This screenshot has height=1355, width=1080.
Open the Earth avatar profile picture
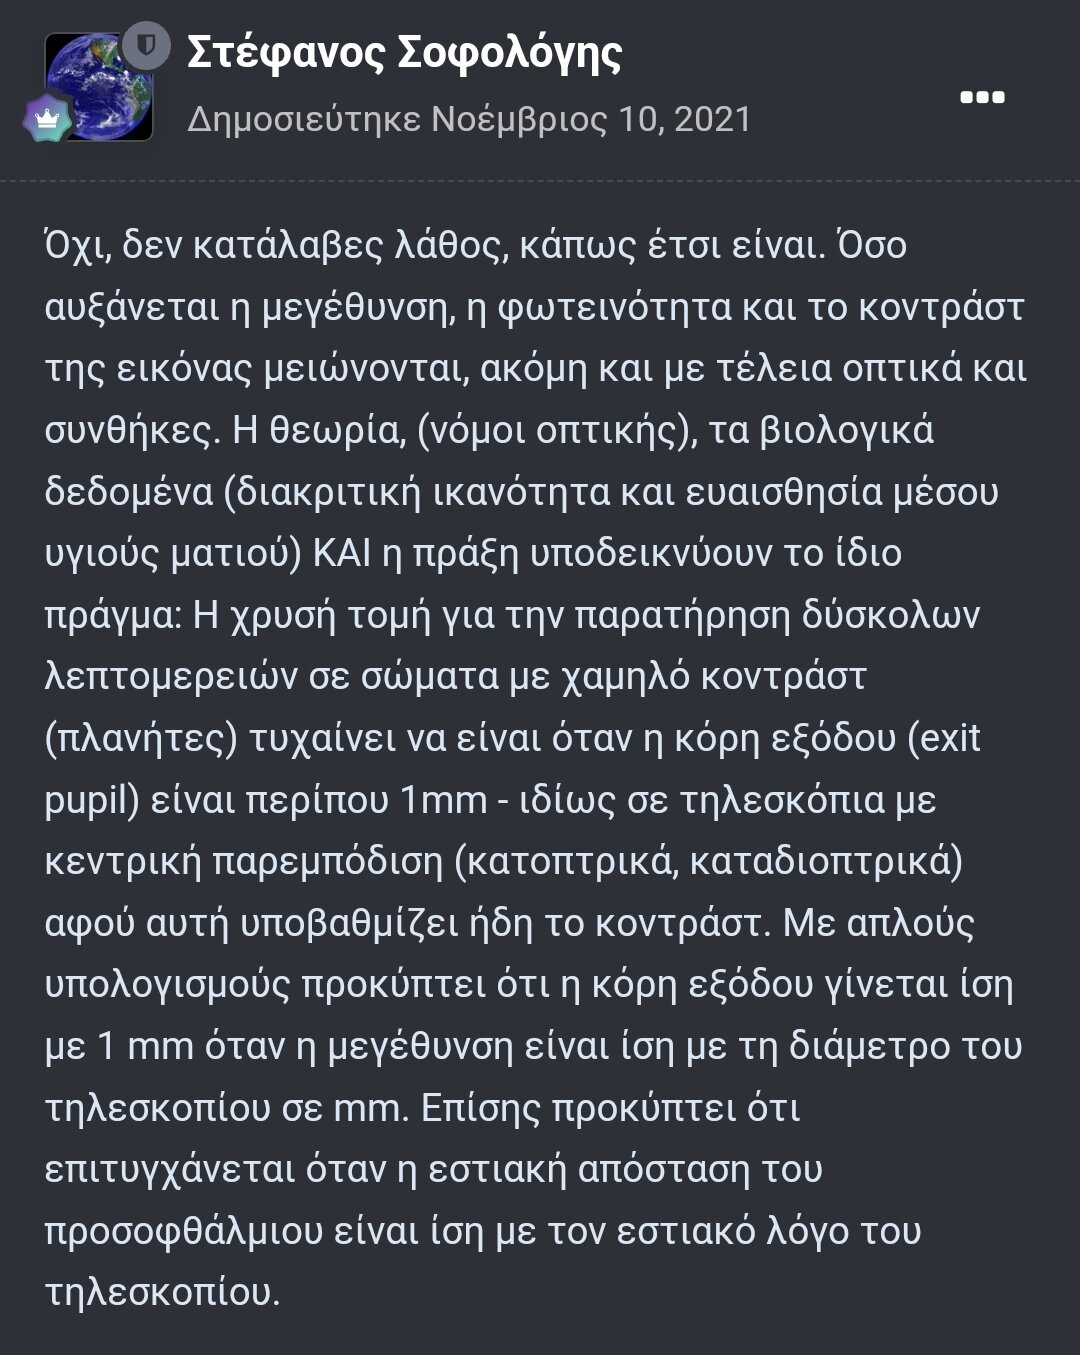point(99,86)
